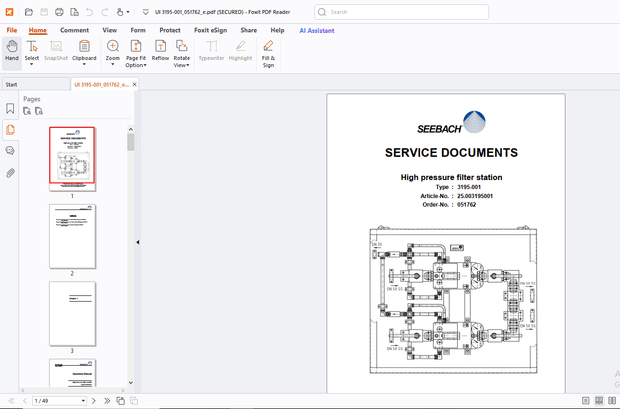This screenshot has width=620, height=409.
Task: Open the page number dropdown
Action: coord(81,400)
